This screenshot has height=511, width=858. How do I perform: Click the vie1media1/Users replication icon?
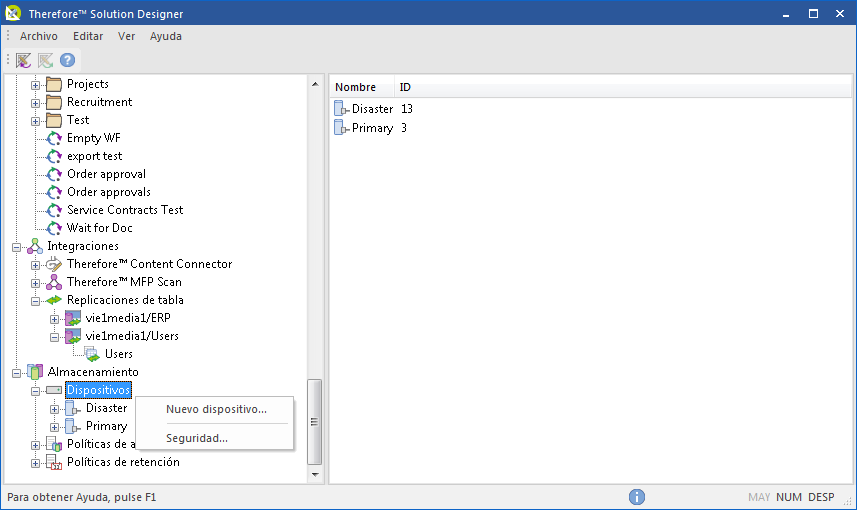pos(73,336)
